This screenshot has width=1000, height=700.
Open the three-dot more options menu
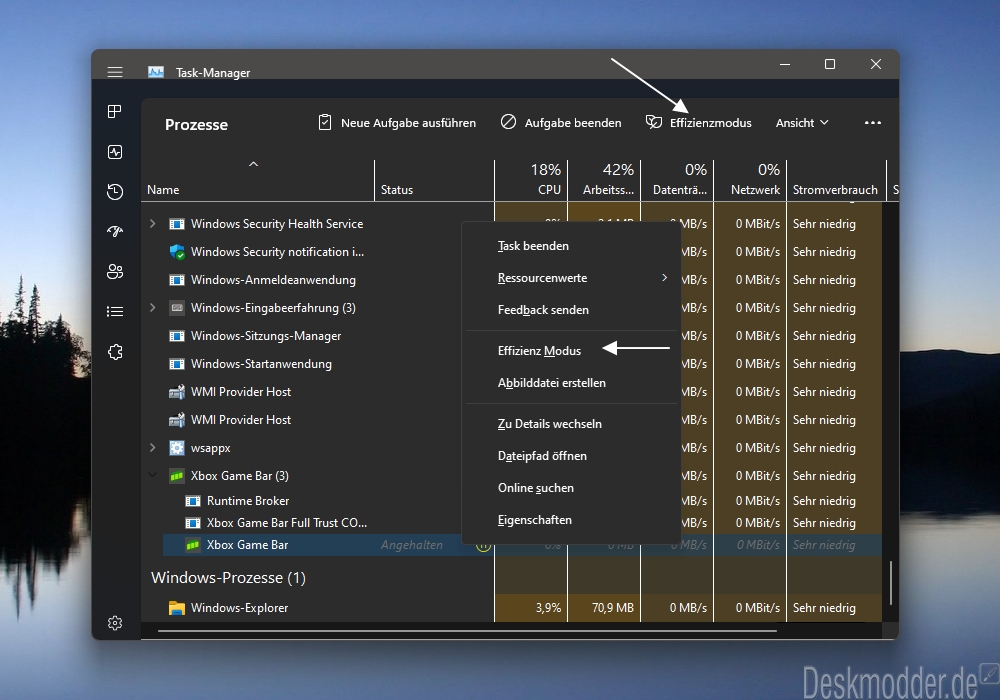coord(872,122)
